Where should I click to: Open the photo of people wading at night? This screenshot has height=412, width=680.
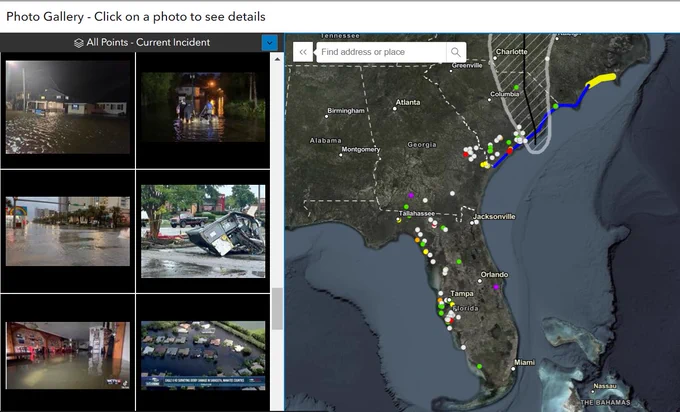(203, 107)
